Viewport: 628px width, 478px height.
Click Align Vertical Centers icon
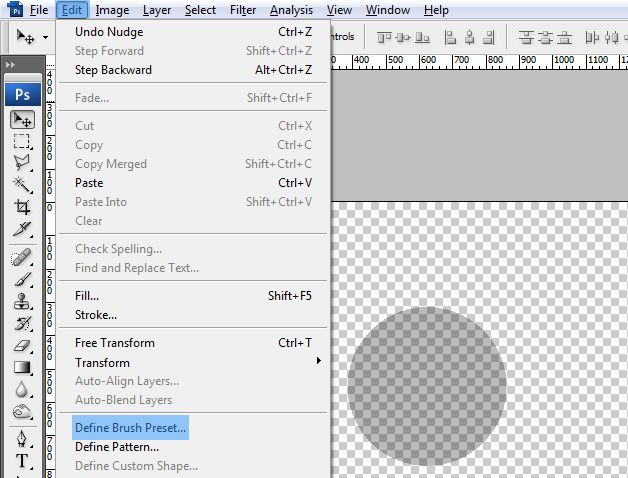pyautogui.click(x=403, y=38)
